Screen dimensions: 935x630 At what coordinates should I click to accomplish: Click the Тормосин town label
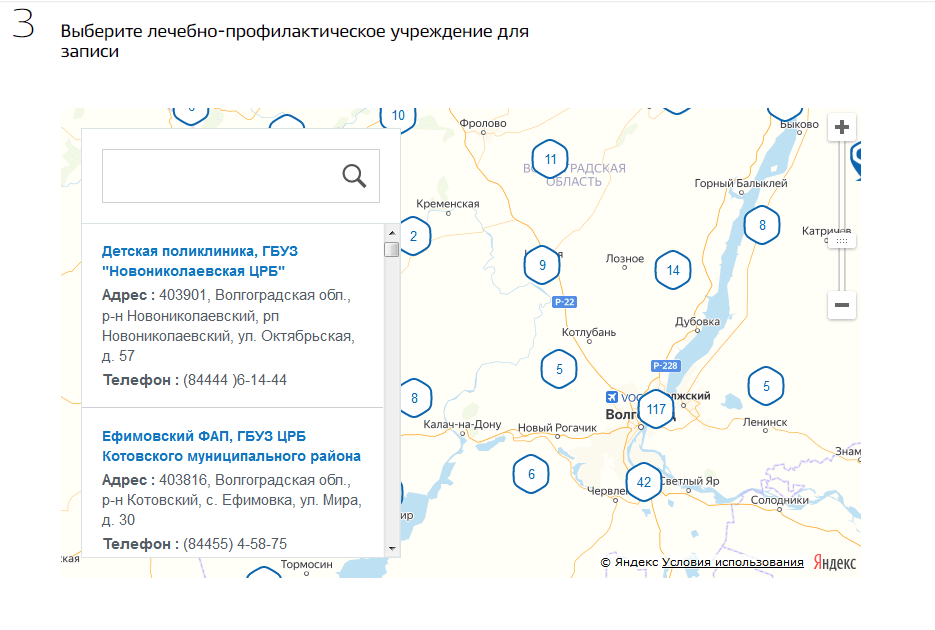(x=306, y=564)
